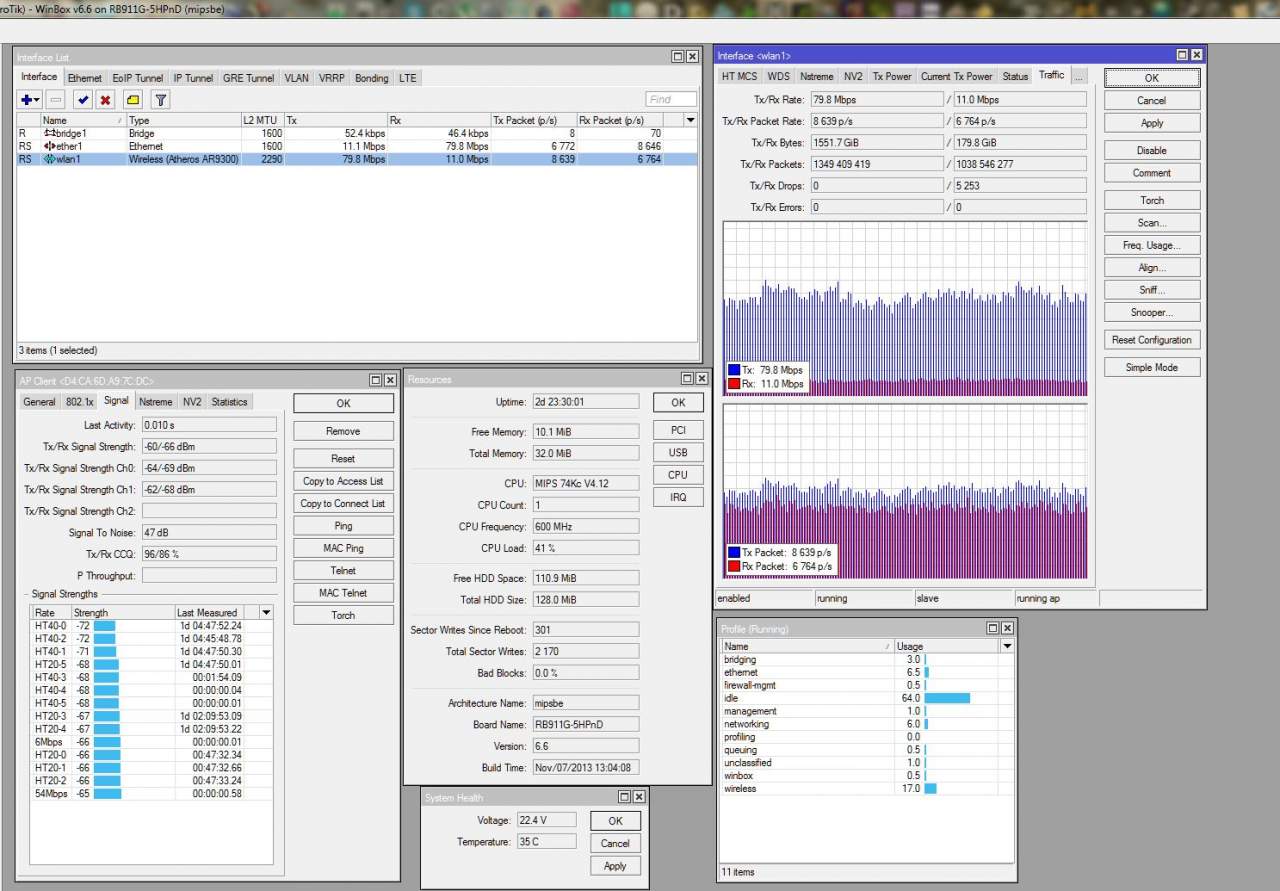Image resolution: width=1280 pixels, height=891 pixels.
Task: Open the funnel Filter icon in Interface List
Action: click(159, 100)
